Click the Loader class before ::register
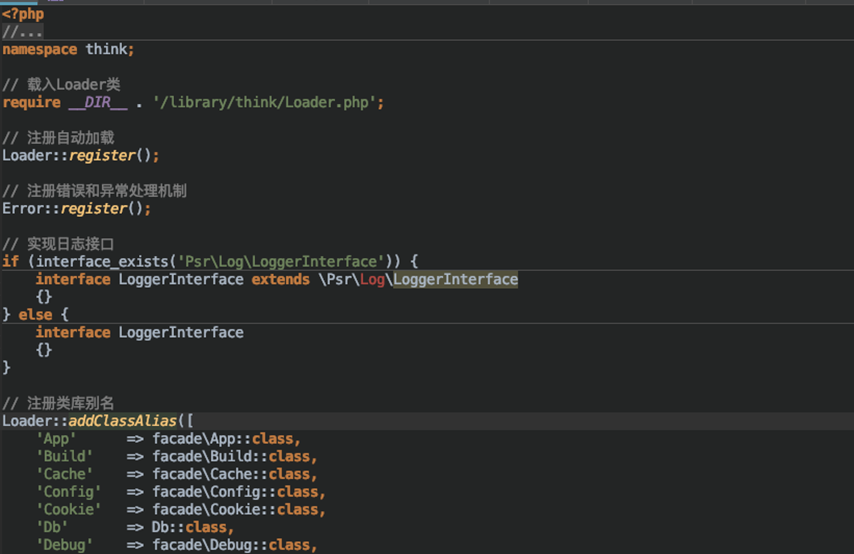The width and height of the screenshot is (854, 554). (x=27, y=155)
